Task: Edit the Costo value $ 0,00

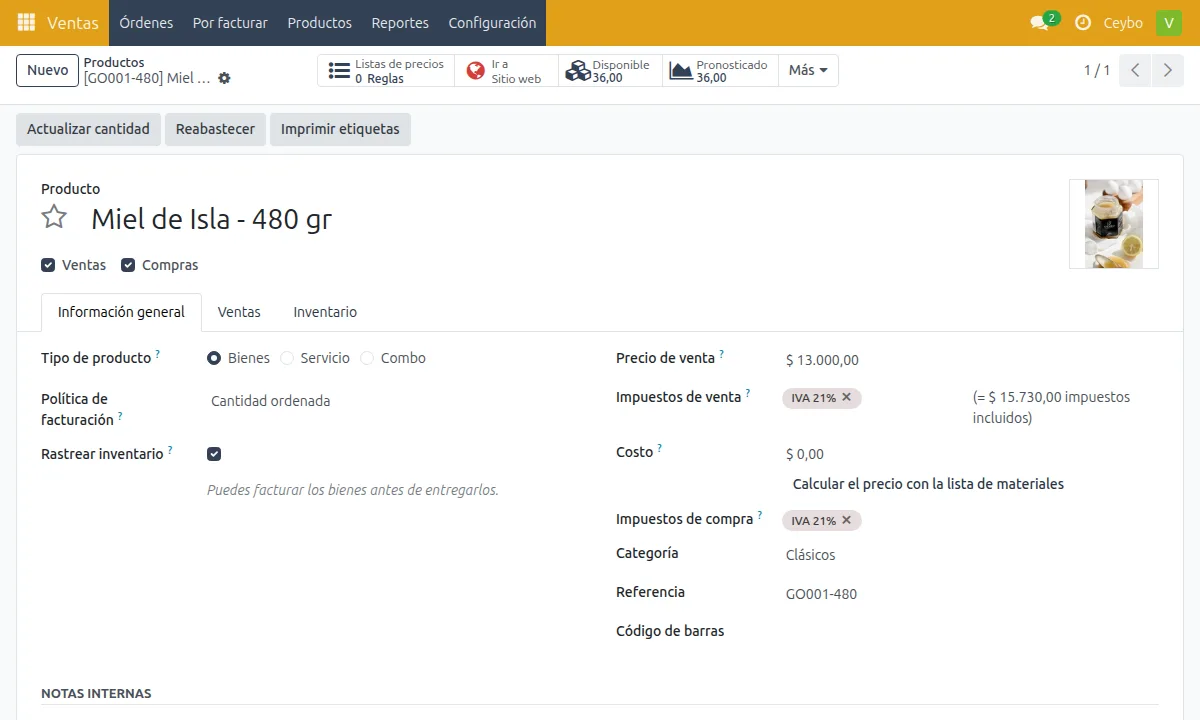Action: tap(970, 454)
